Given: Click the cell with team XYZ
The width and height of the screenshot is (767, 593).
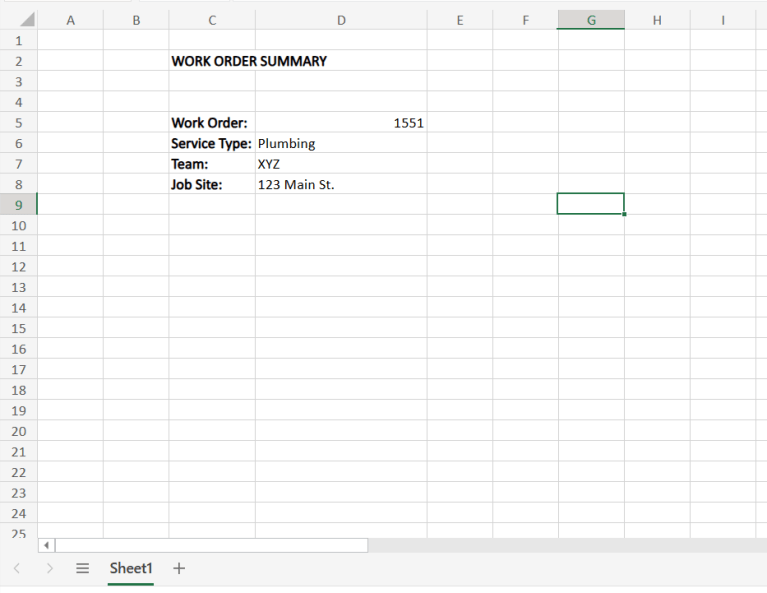Looking at the screenshot, I should pyautogui.click(x=341, y=164).
